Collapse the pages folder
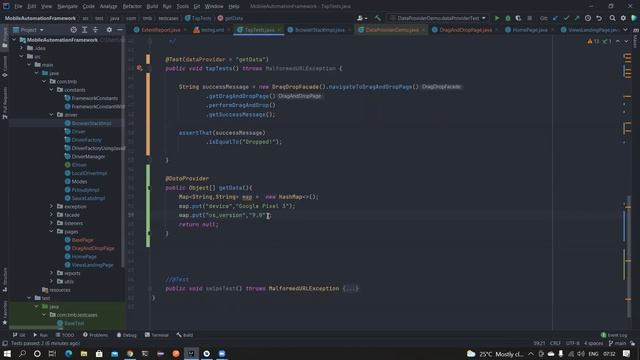 (52, 231)
